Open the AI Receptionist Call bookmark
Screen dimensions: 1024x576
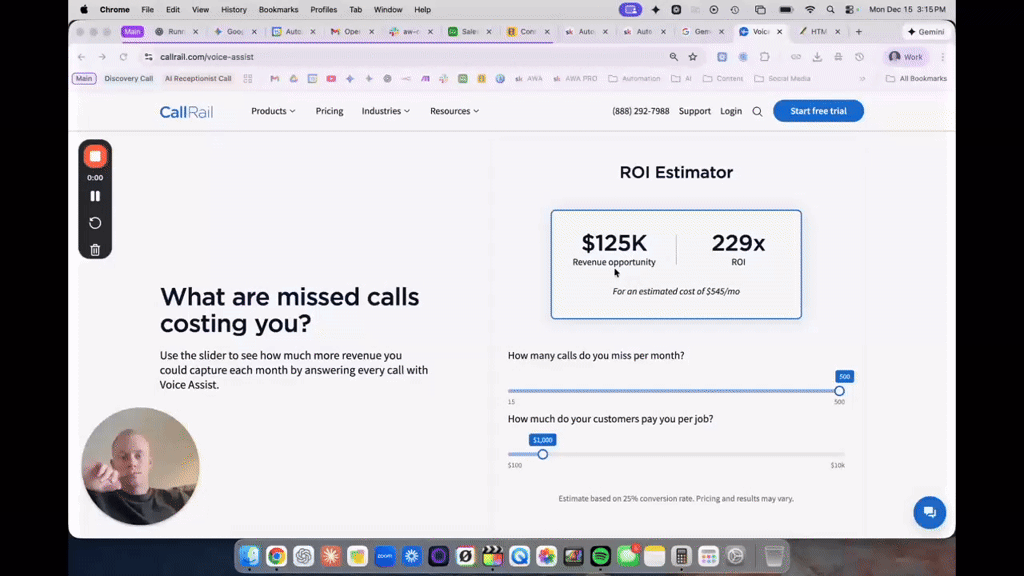(198, 78)
